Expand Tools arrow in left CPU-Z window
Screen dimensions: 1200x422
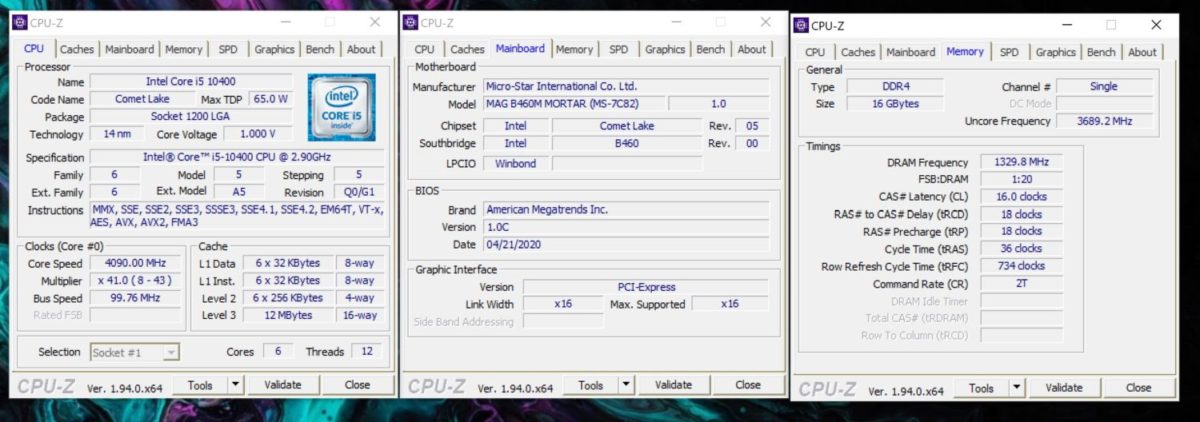pos(235,384)
